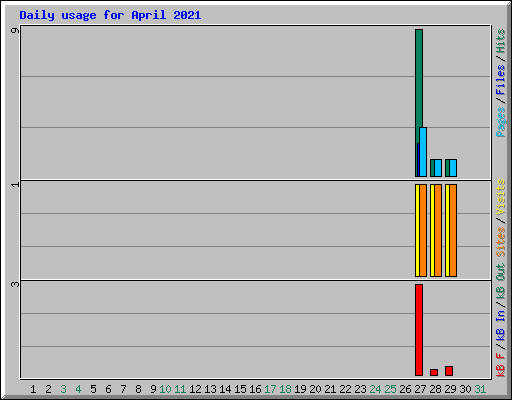Click the 'kB Out' legend label

[x=501, y=281]
